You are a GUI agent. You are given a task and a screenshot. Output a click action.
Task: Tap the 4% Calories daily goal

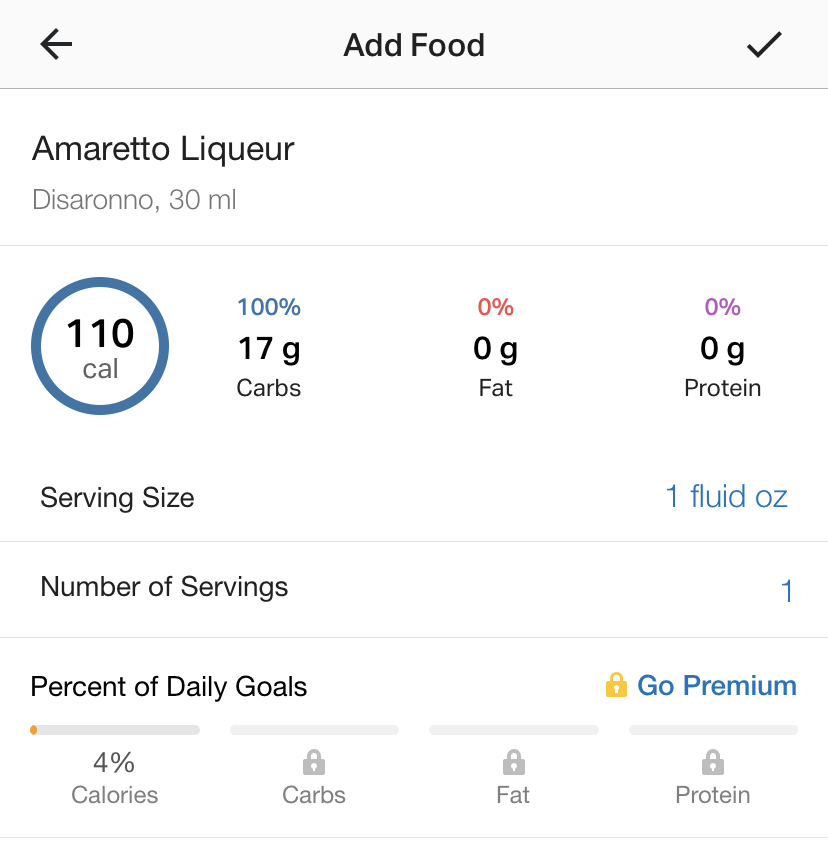coord(115,778)
